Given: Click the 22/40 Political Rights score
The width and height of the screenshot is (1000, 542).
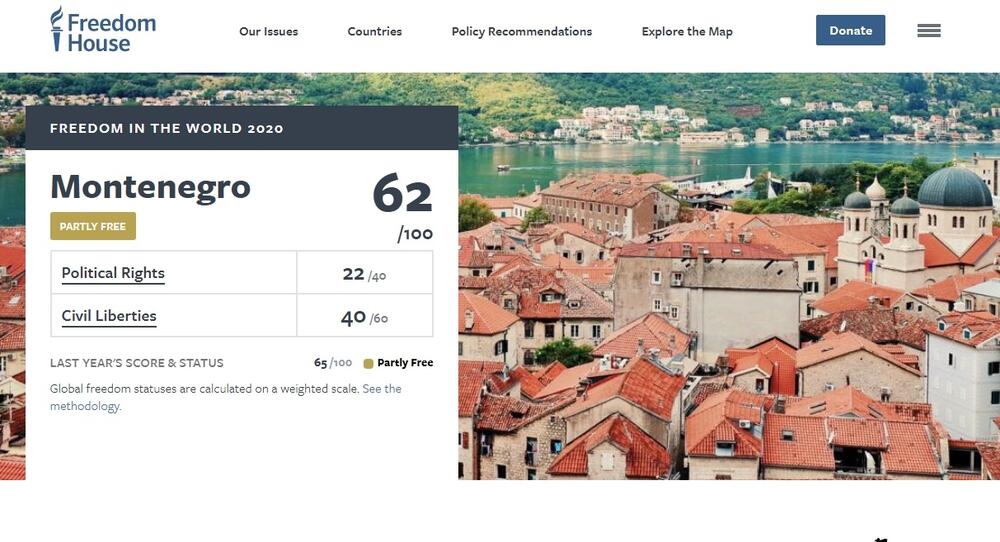Looking at the screenshot, I should (x=364, y=274).
